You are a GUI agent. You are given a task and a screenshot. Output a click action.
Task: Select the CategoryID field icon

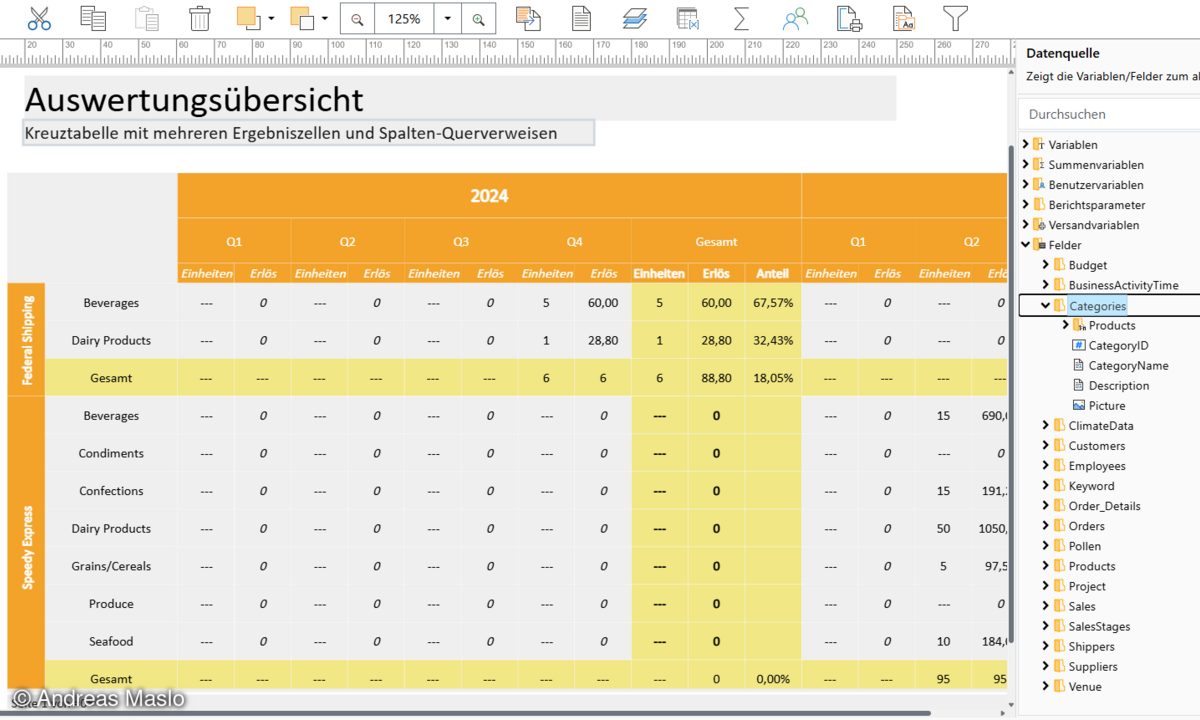point(1078,345)
